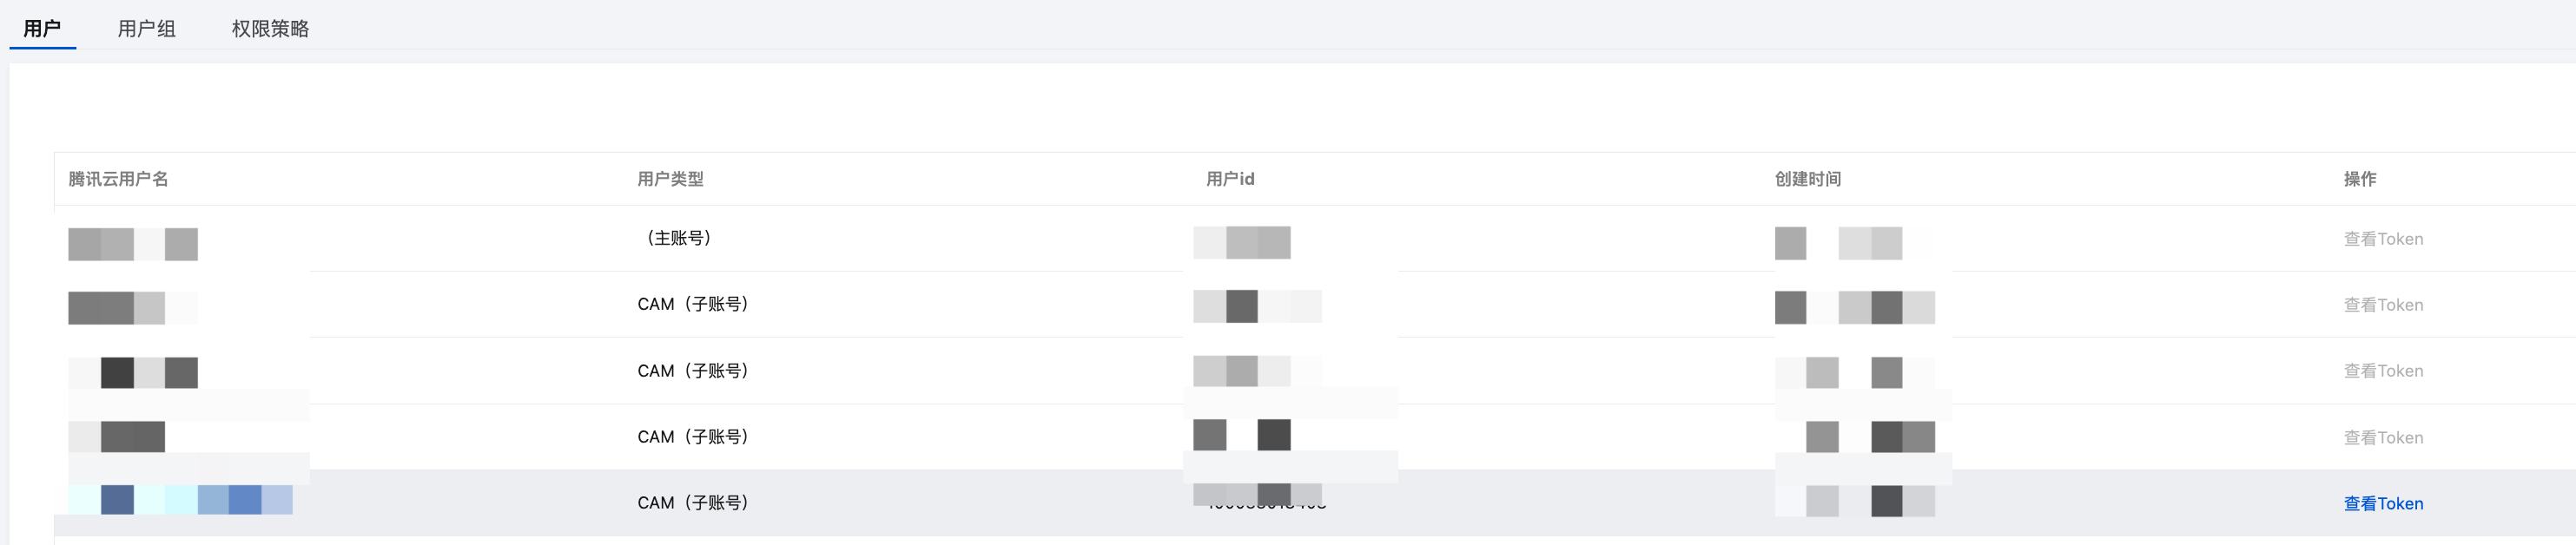Screen dimensions: 2576x545
Task: Select the first CAM（子账号） type cell
Action: click(x=693, y=304)
